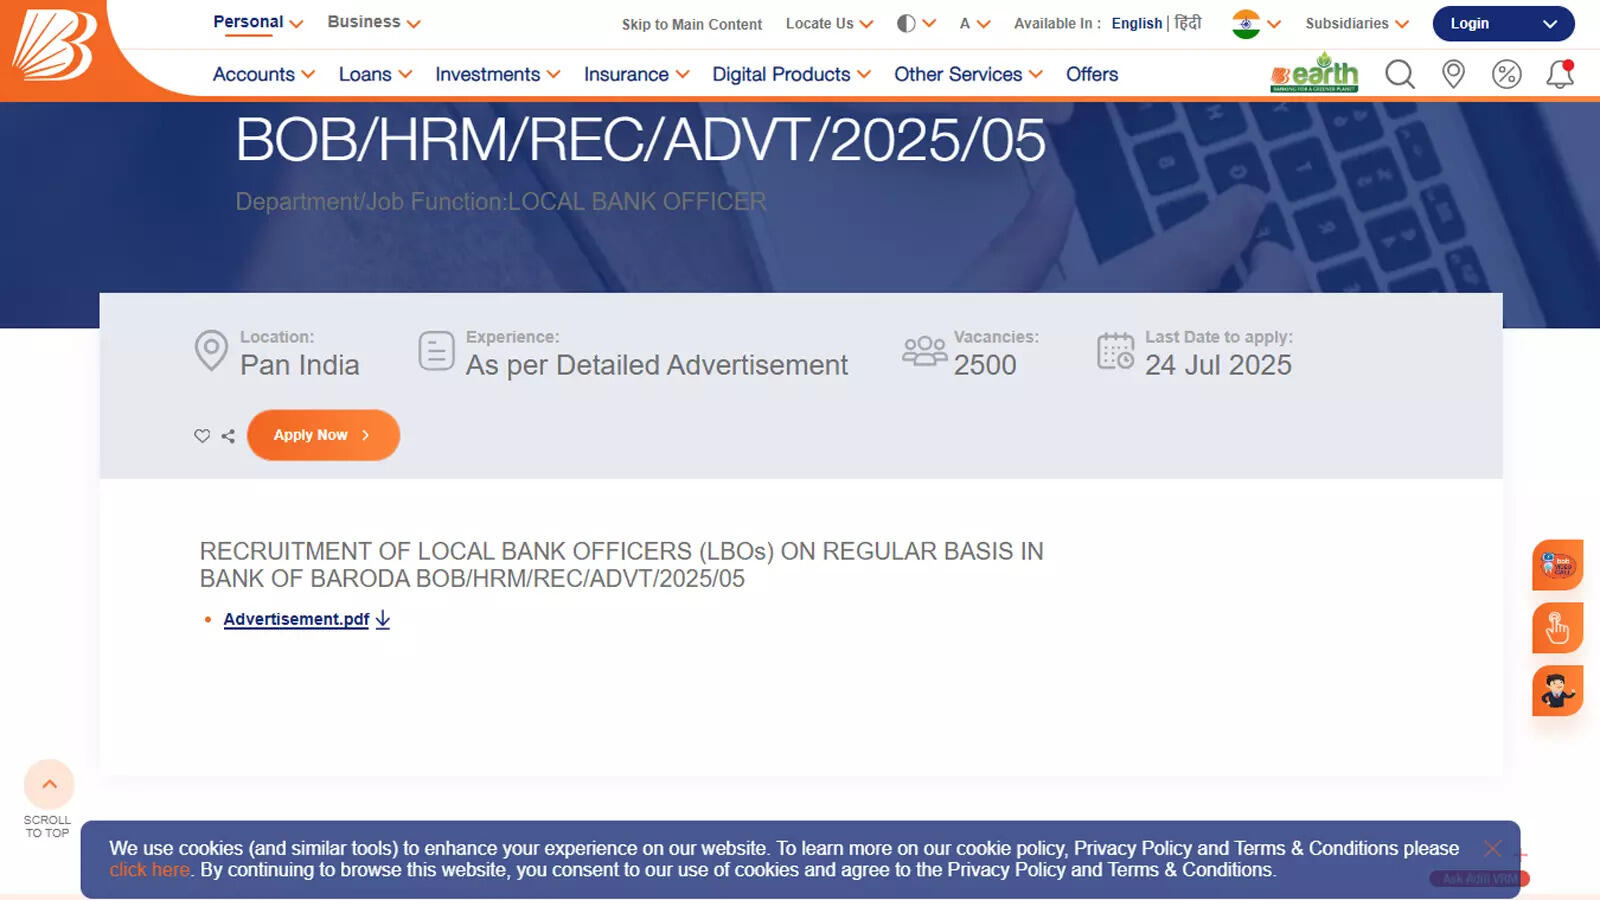Click 'As per Detailed Advertisement' text
This screenshot has height=900, width=1600.
657,365
